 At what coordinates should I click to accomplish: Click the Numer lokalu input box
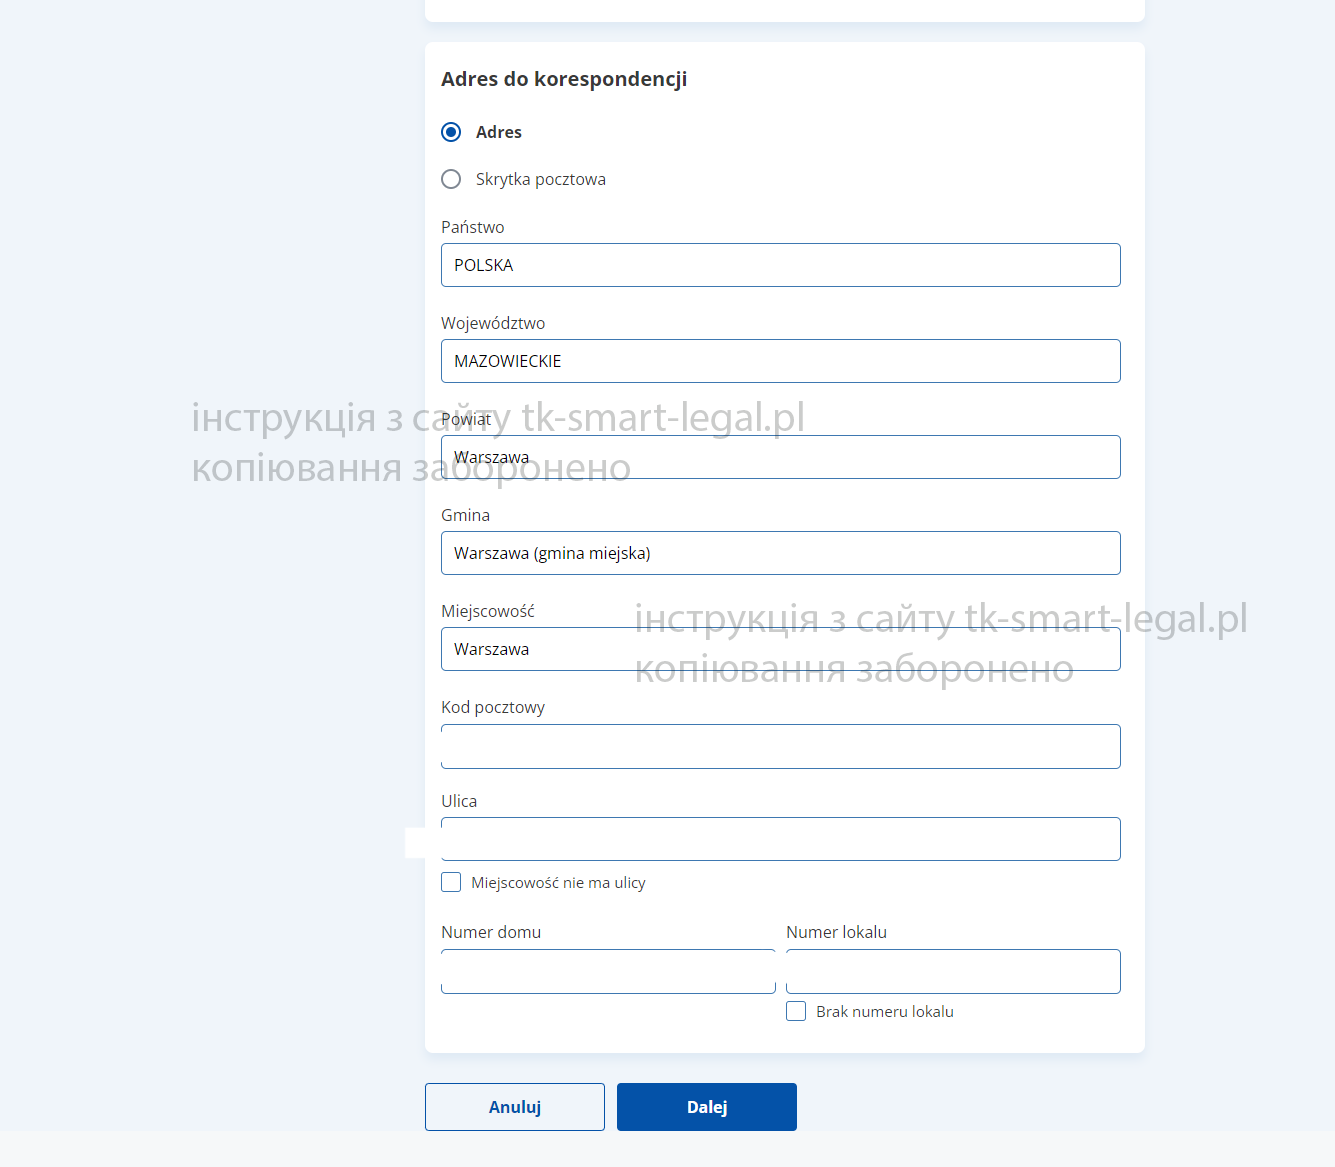(x=952, y=971)
